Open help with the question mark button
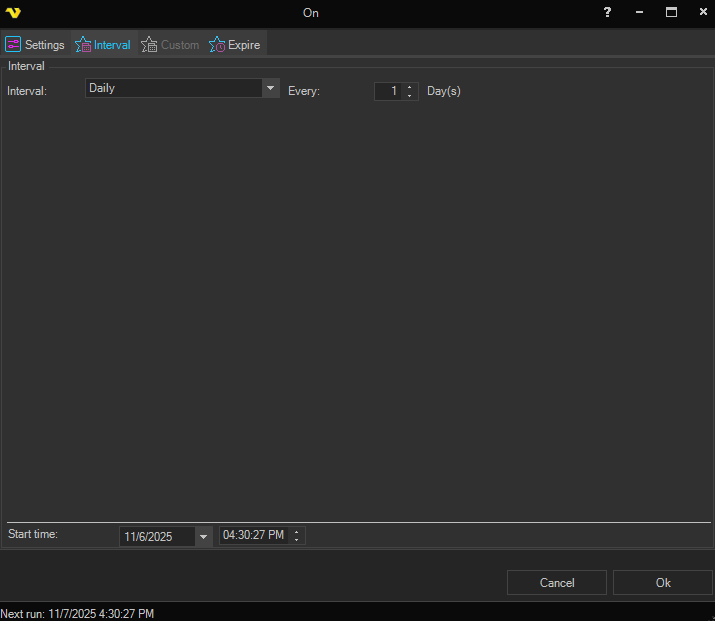 coord(607,13)
